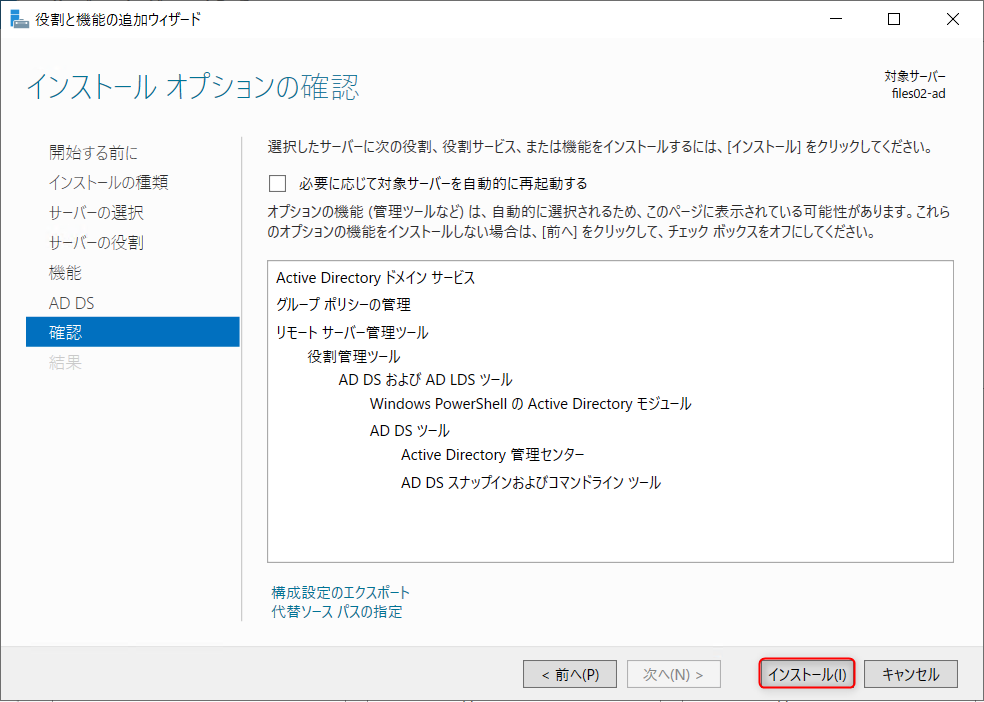The height and width of the screenshot is (702, 984).
Task: Open the サーバーの役割 step
Action: coord(96,242)
